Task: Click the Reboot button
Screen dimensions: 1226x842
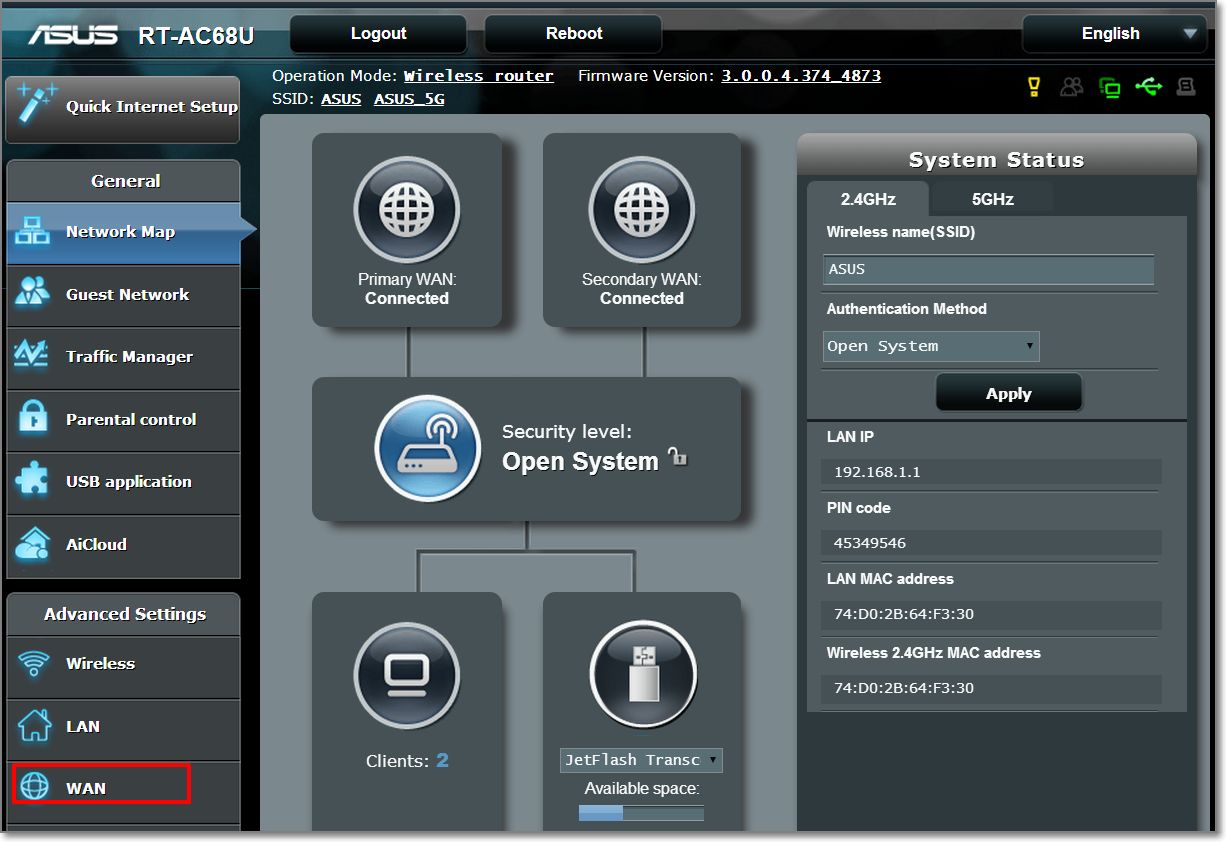Action: [573, 34]
